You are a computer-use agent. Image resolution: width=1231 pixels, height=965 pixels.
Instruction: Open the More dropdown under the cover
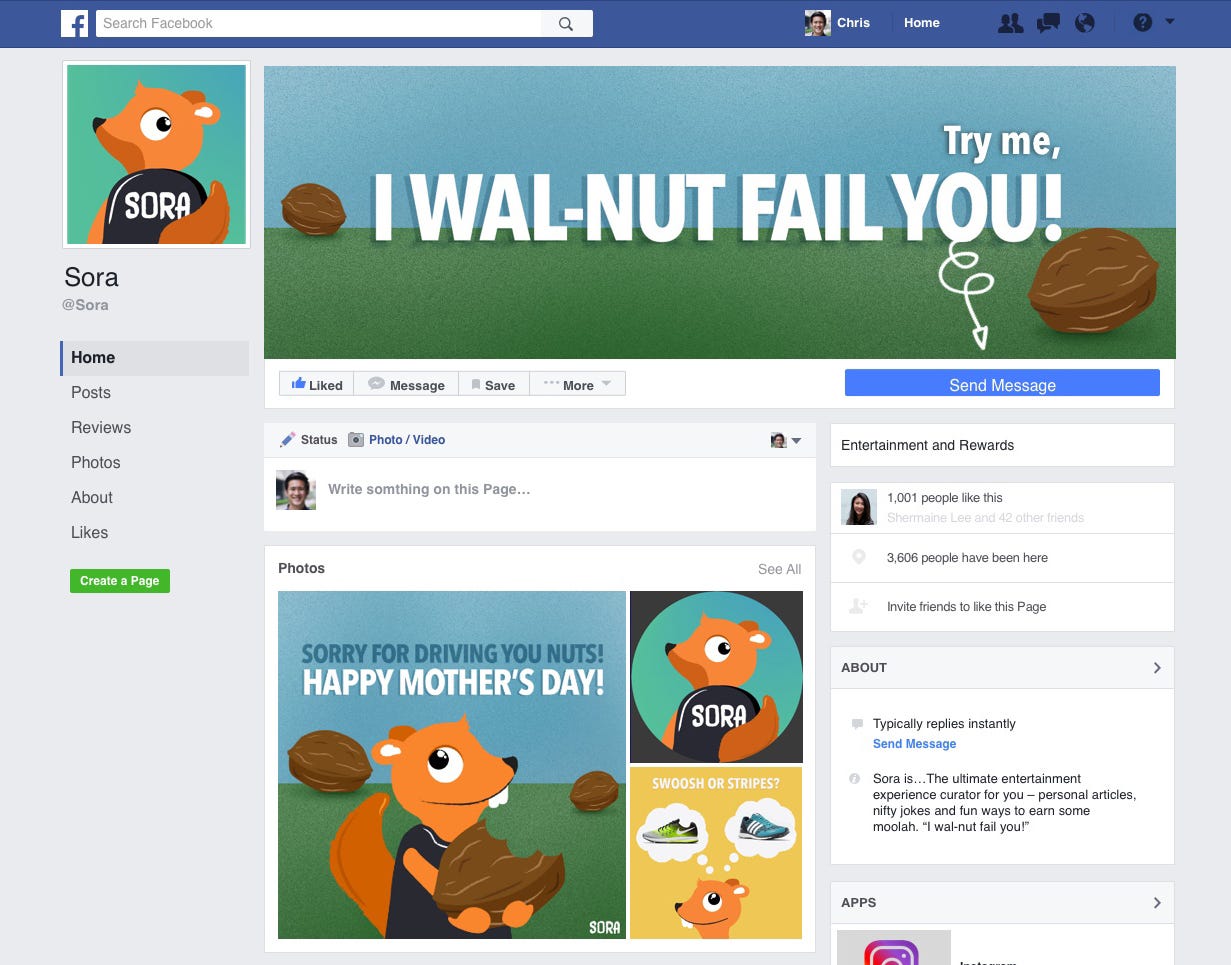tap(577, 384)
